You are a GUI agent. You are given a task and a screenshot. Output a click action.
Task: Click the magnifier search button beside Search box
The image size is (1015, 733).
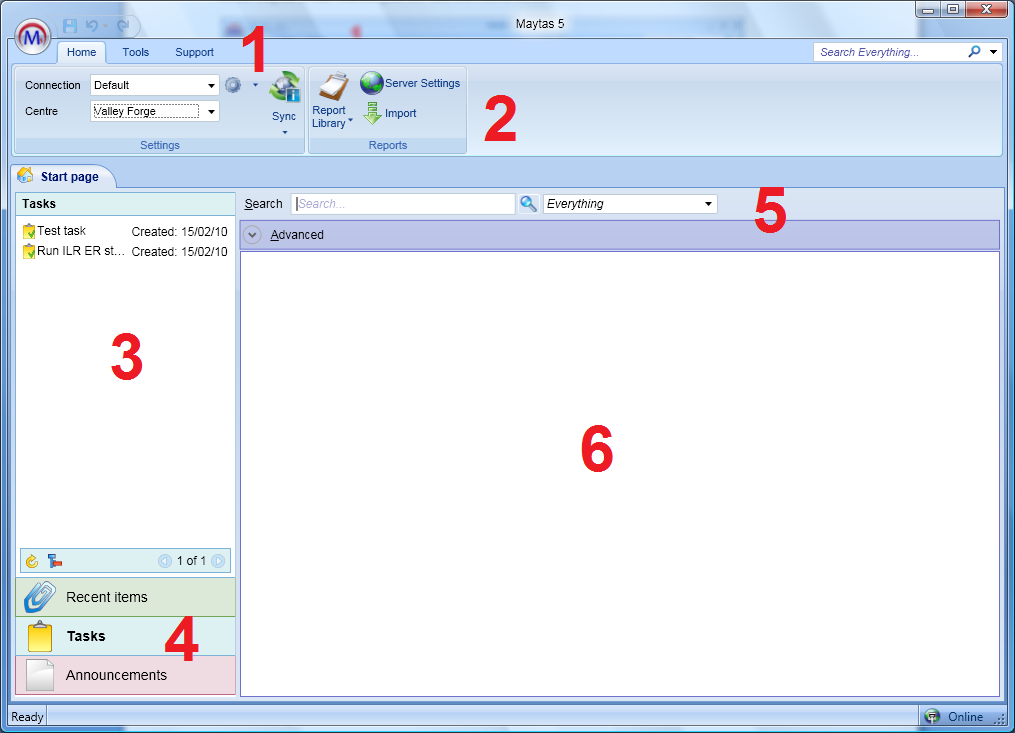click(x=529, y=204)
